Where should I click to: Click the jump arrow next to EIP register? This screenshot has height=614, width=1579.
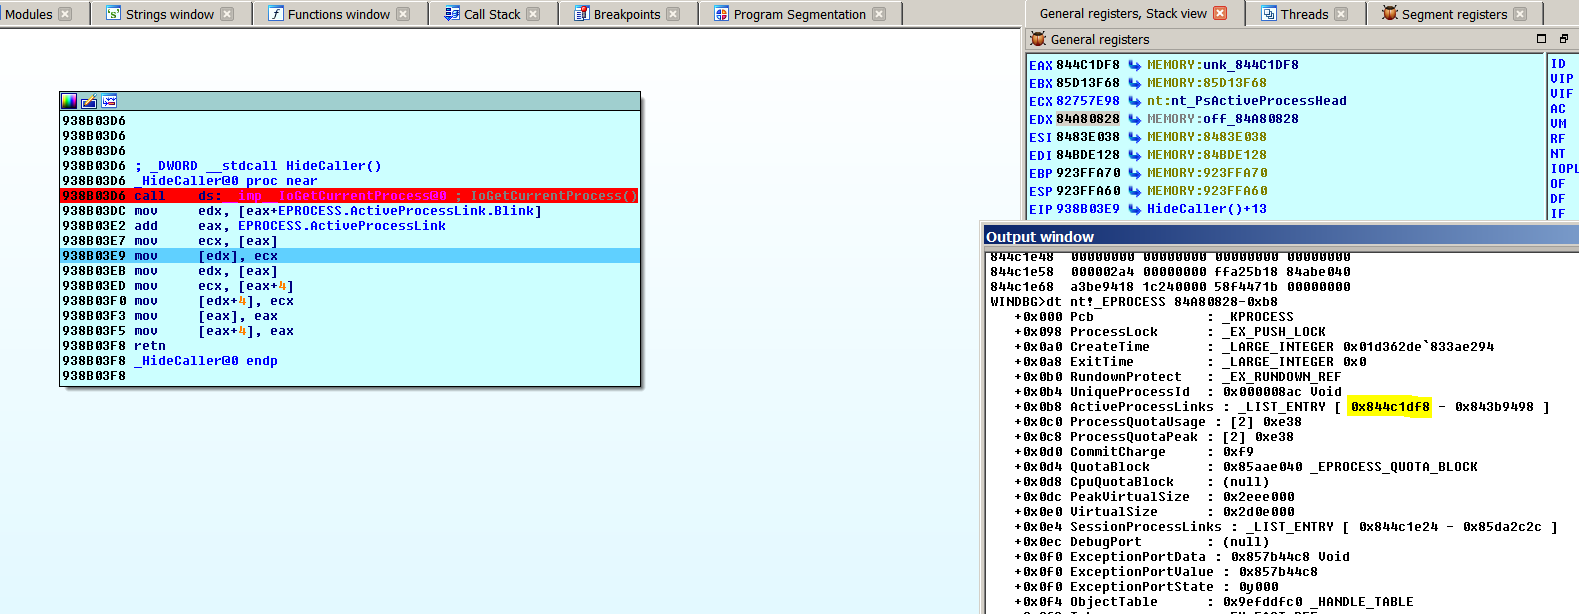click(x=1135, y=209)
